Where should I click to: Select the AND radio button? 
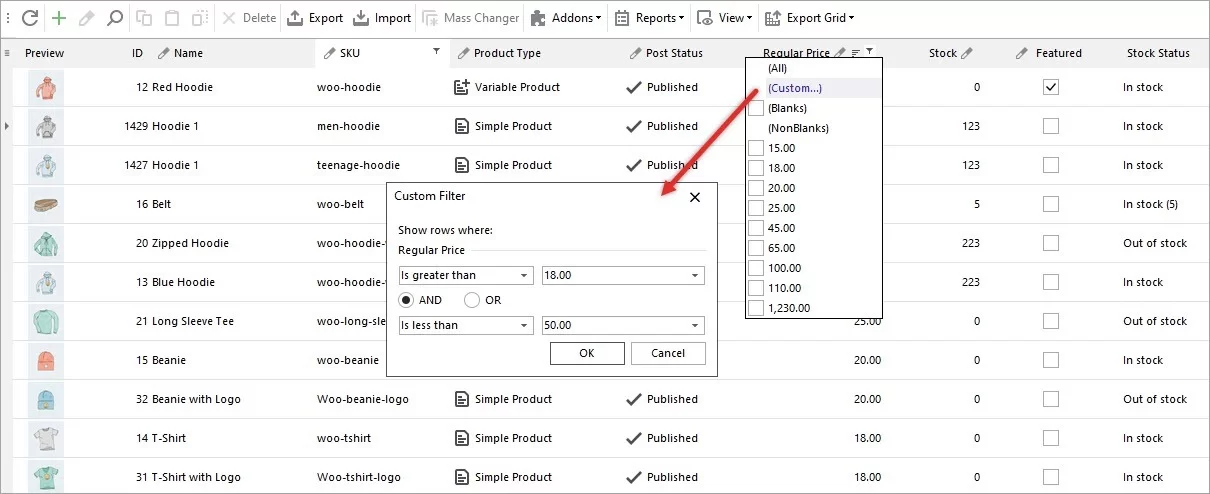(407, 300)
